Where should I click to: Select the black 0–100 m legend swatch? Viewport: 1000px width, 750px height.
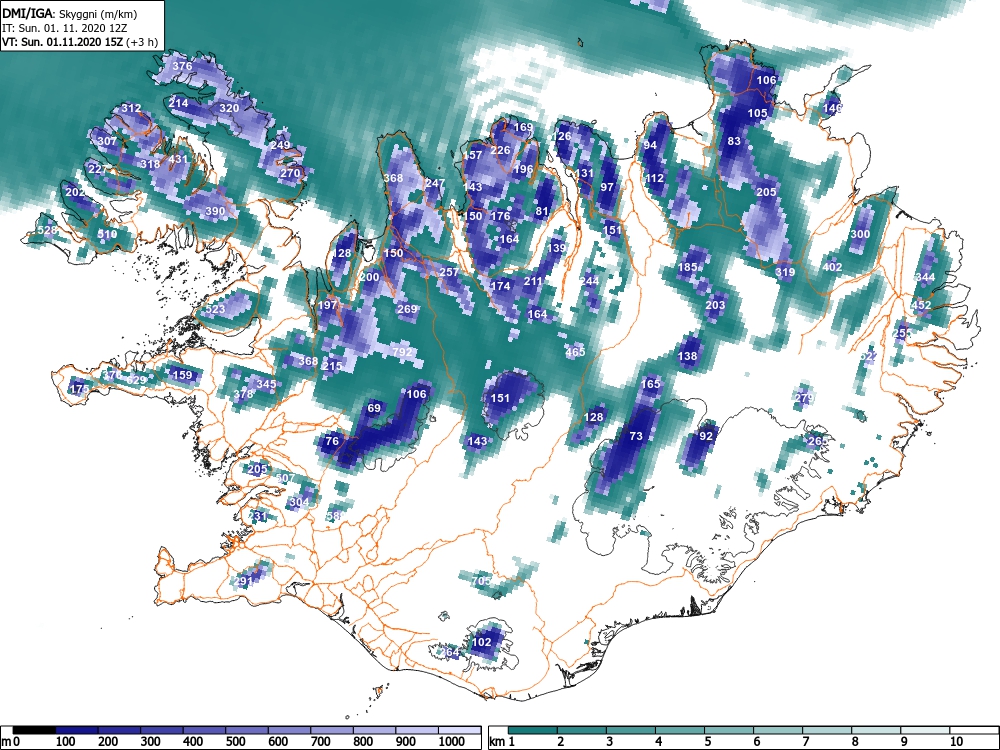tap(34, 730)
